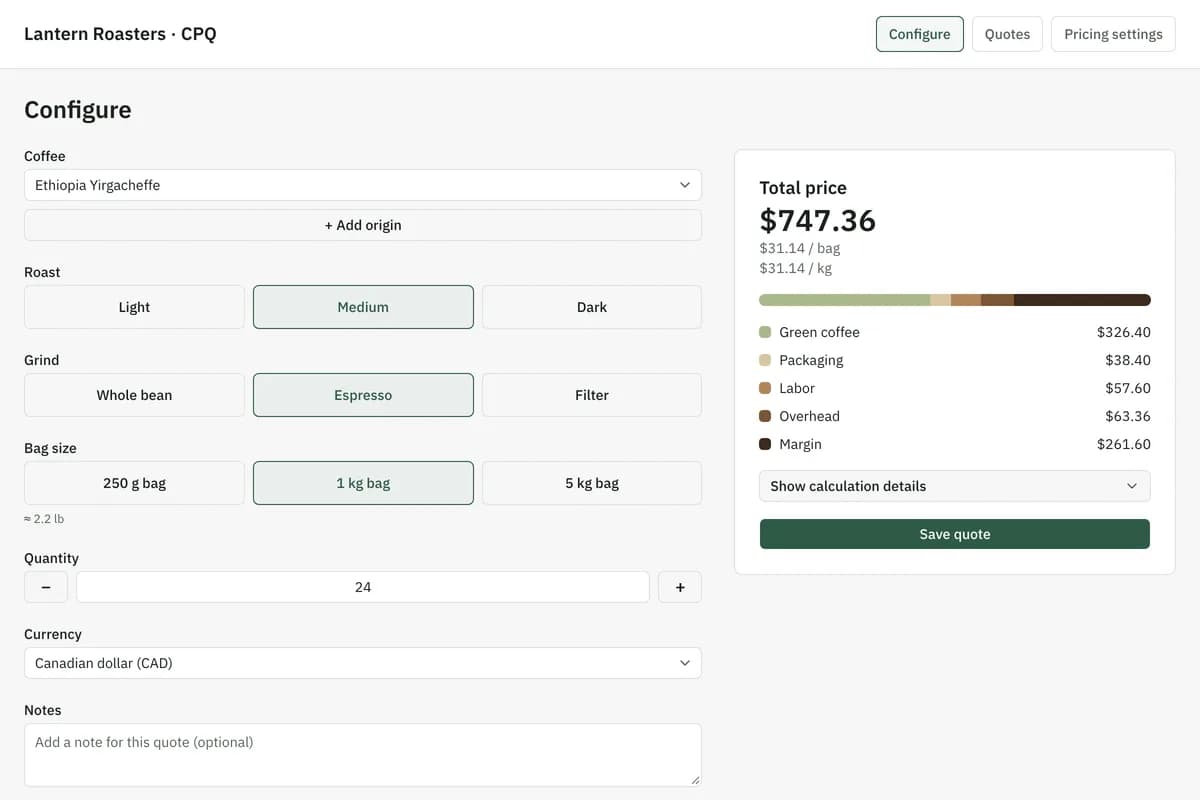Click the Labor amount $57.60

point(1128,388)
